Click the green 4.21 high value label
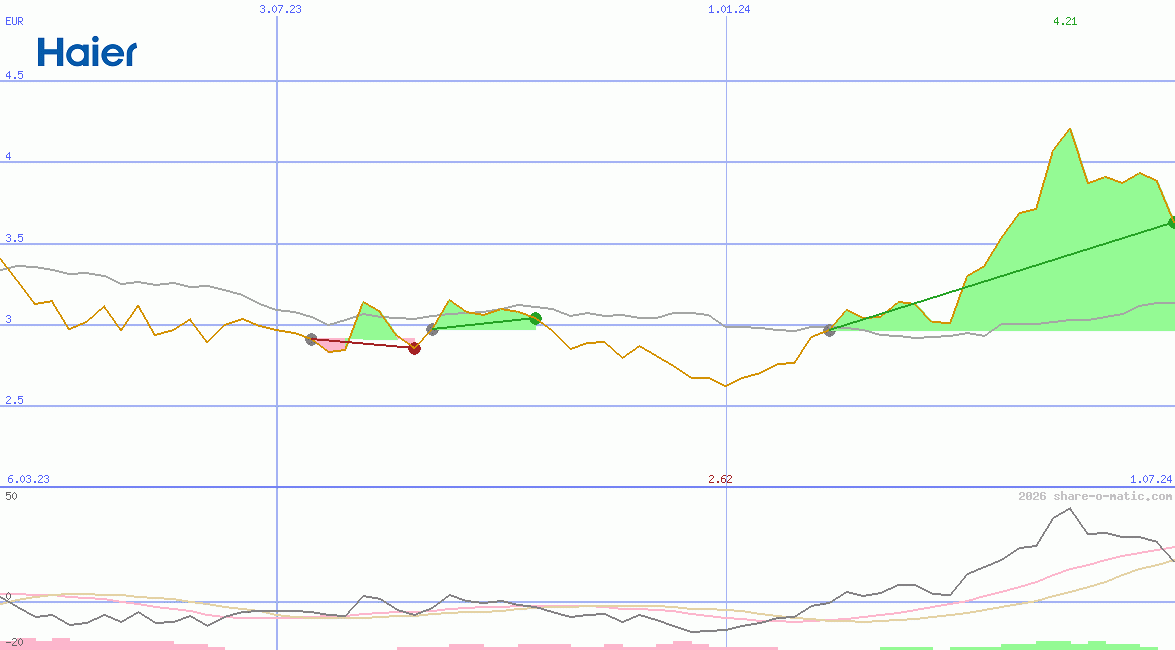Screen dimensions: 1175x650 click(1064, 21)
